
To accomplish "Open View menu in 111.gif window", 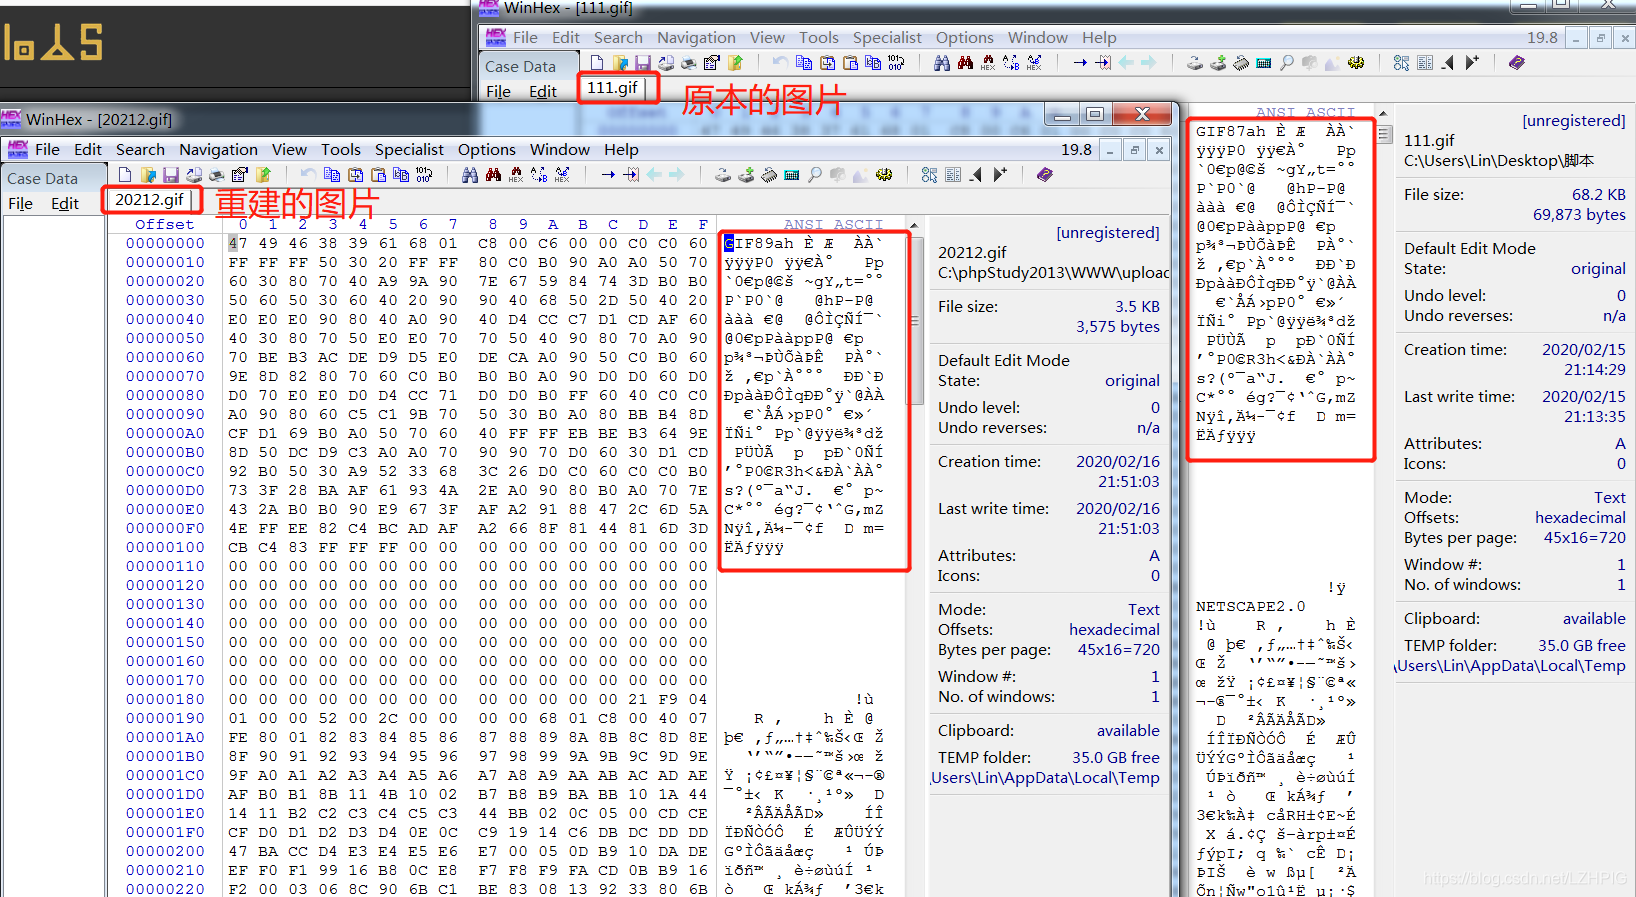I will [x=767, y=38].
